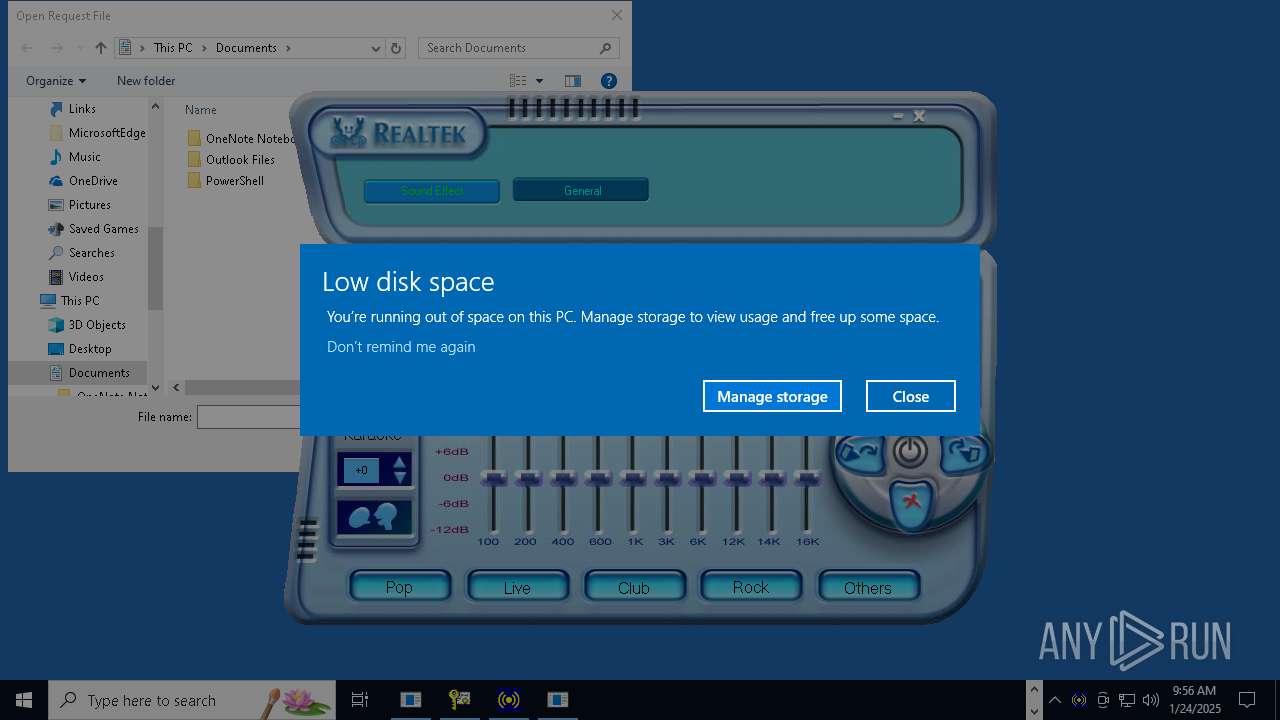Click the 3K equalizer slider knob
This screenshot has width=1280, height=720.
(x=666, y=480)
